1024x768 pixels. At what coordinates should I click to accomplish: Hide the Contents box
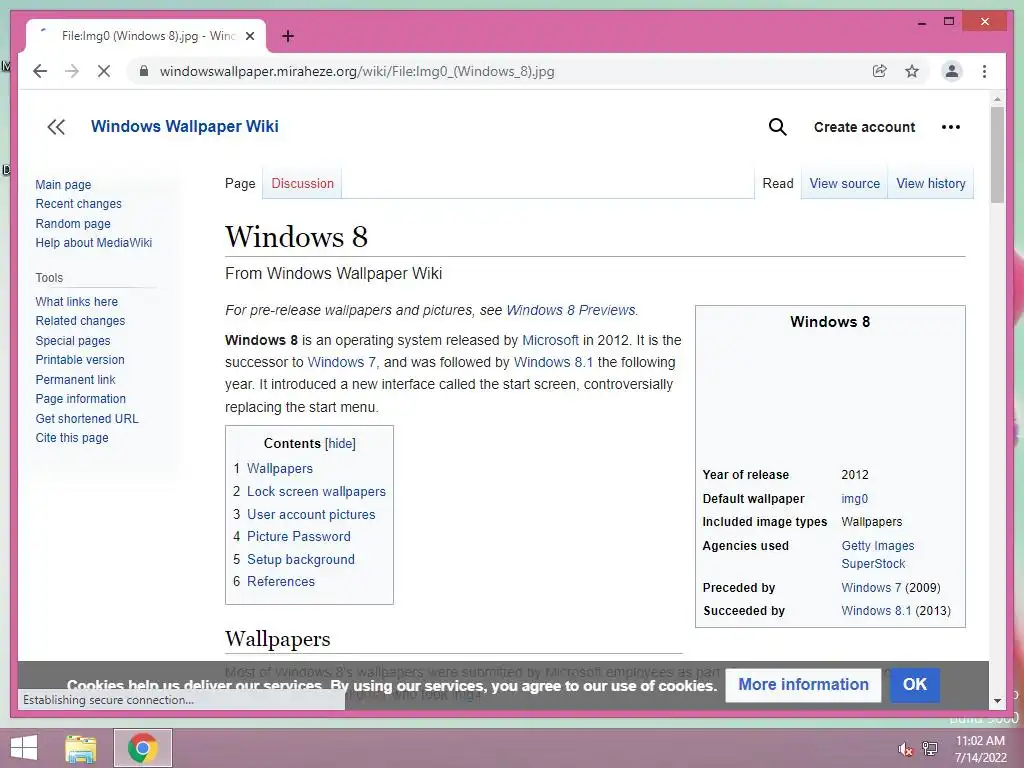point(340,443)
